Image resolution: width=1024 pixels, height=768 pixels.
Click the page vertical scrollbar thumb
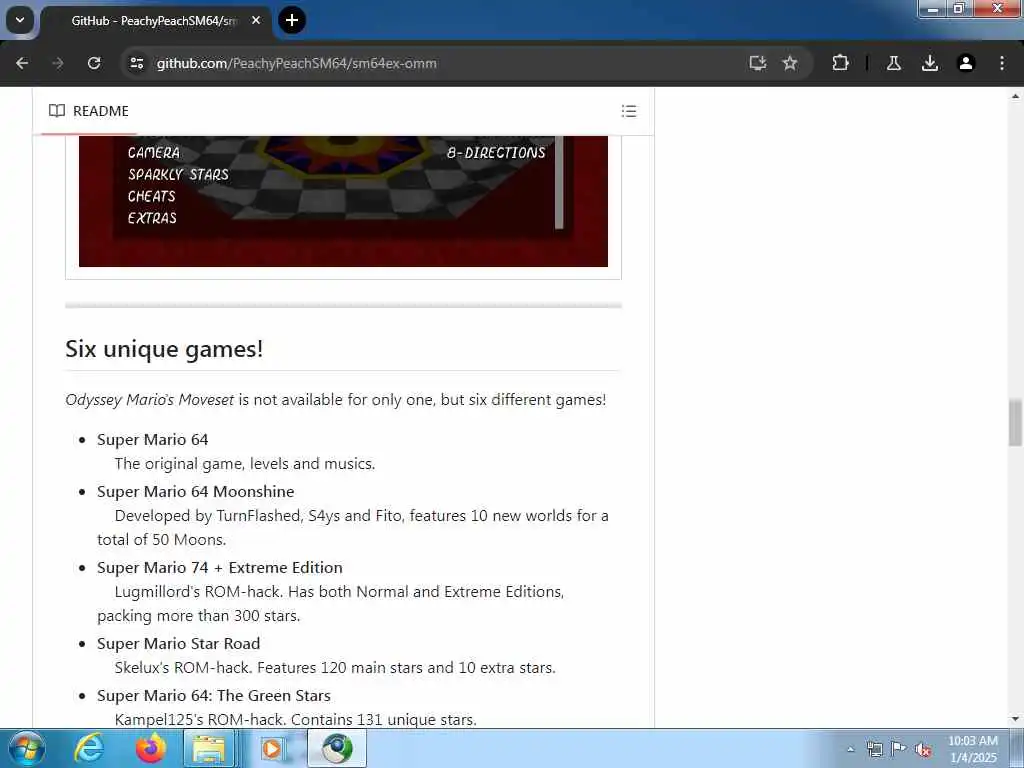[1015, 423]
